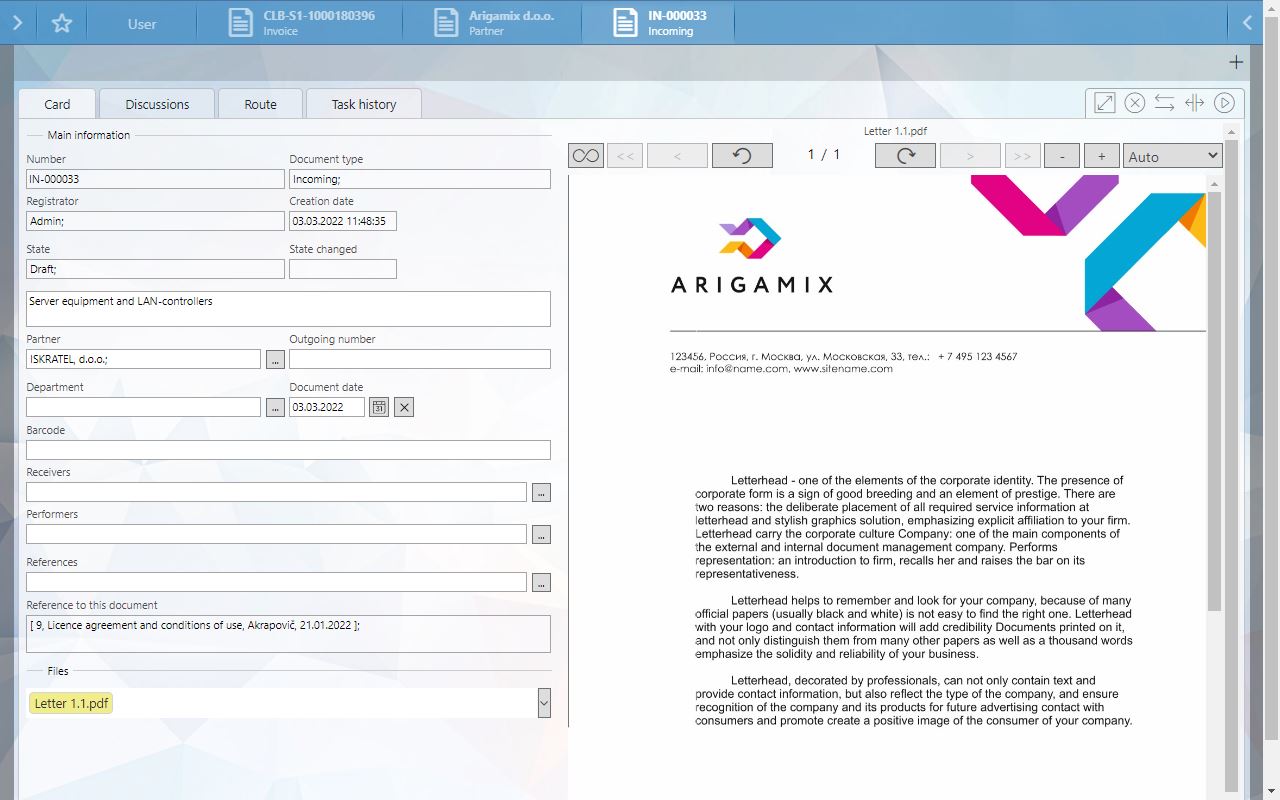Collapse the right panel with the chevron

point(1247,22)
